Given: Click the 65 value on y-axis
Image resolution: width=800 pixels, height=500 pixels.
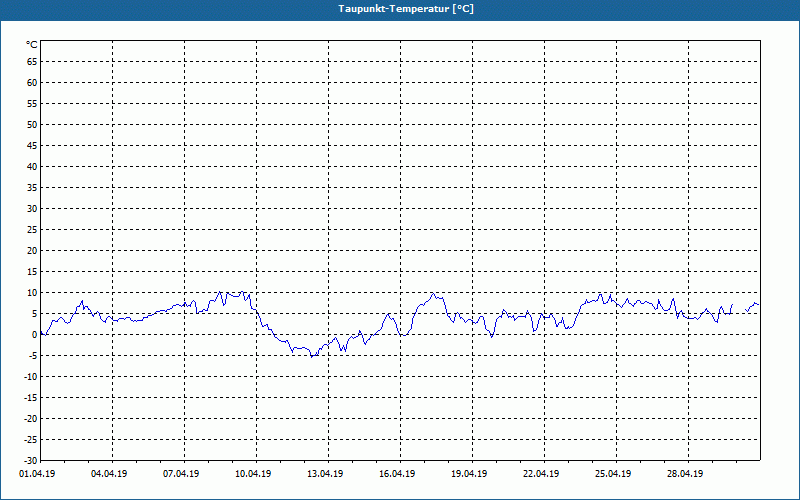Looking at the screenshot, I should (32, 61).
